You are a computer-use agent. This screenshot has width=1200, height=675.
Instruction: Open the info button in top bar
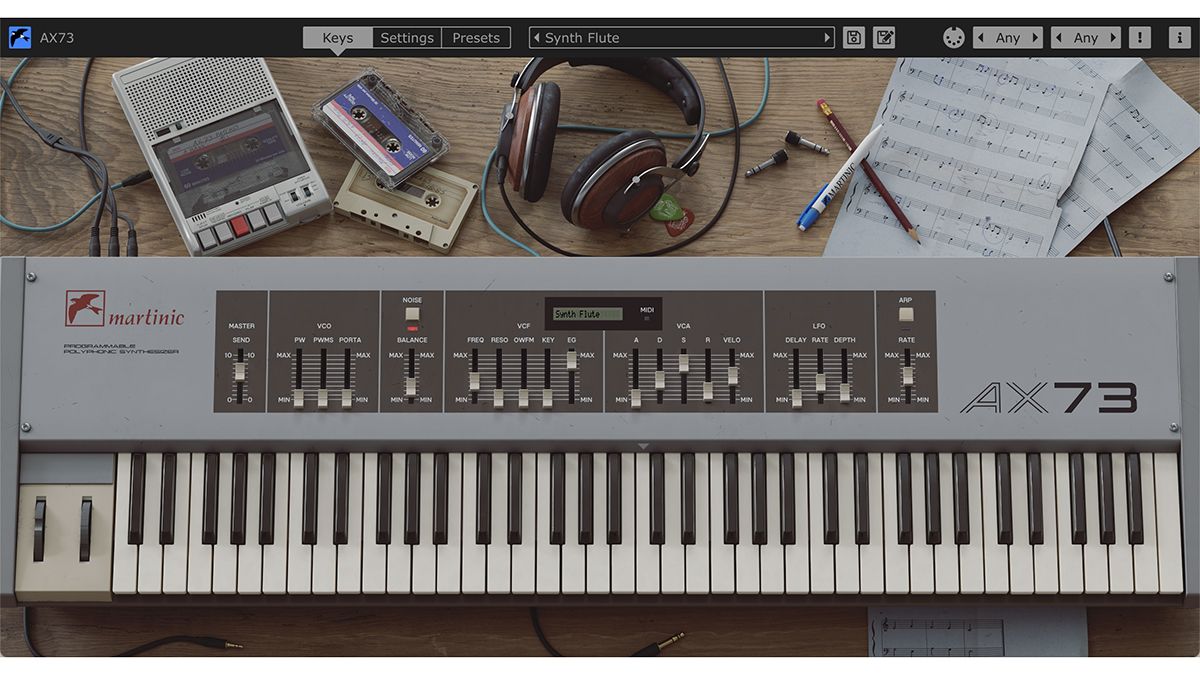coord(1179,38)
